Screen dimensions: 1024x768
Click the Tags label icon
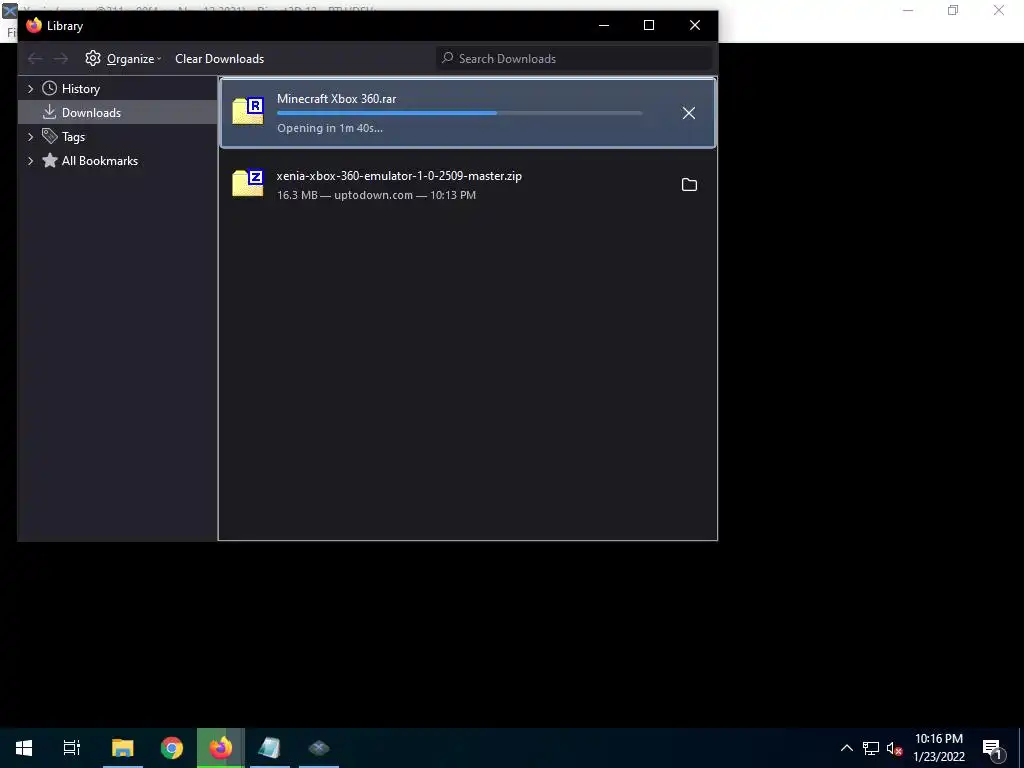point(50,136)
